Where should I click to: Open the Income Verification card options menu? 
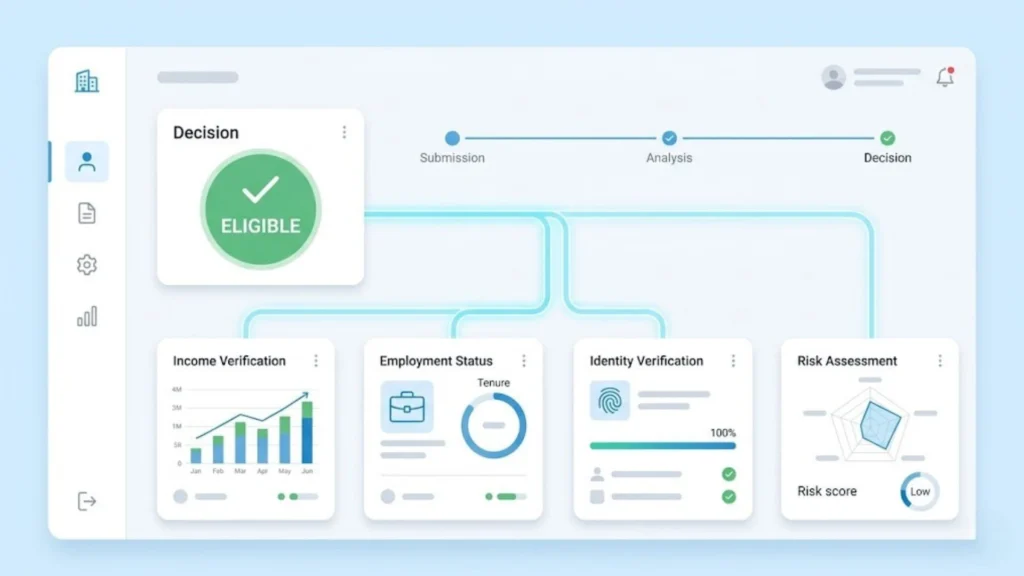(x=316, y=361)
